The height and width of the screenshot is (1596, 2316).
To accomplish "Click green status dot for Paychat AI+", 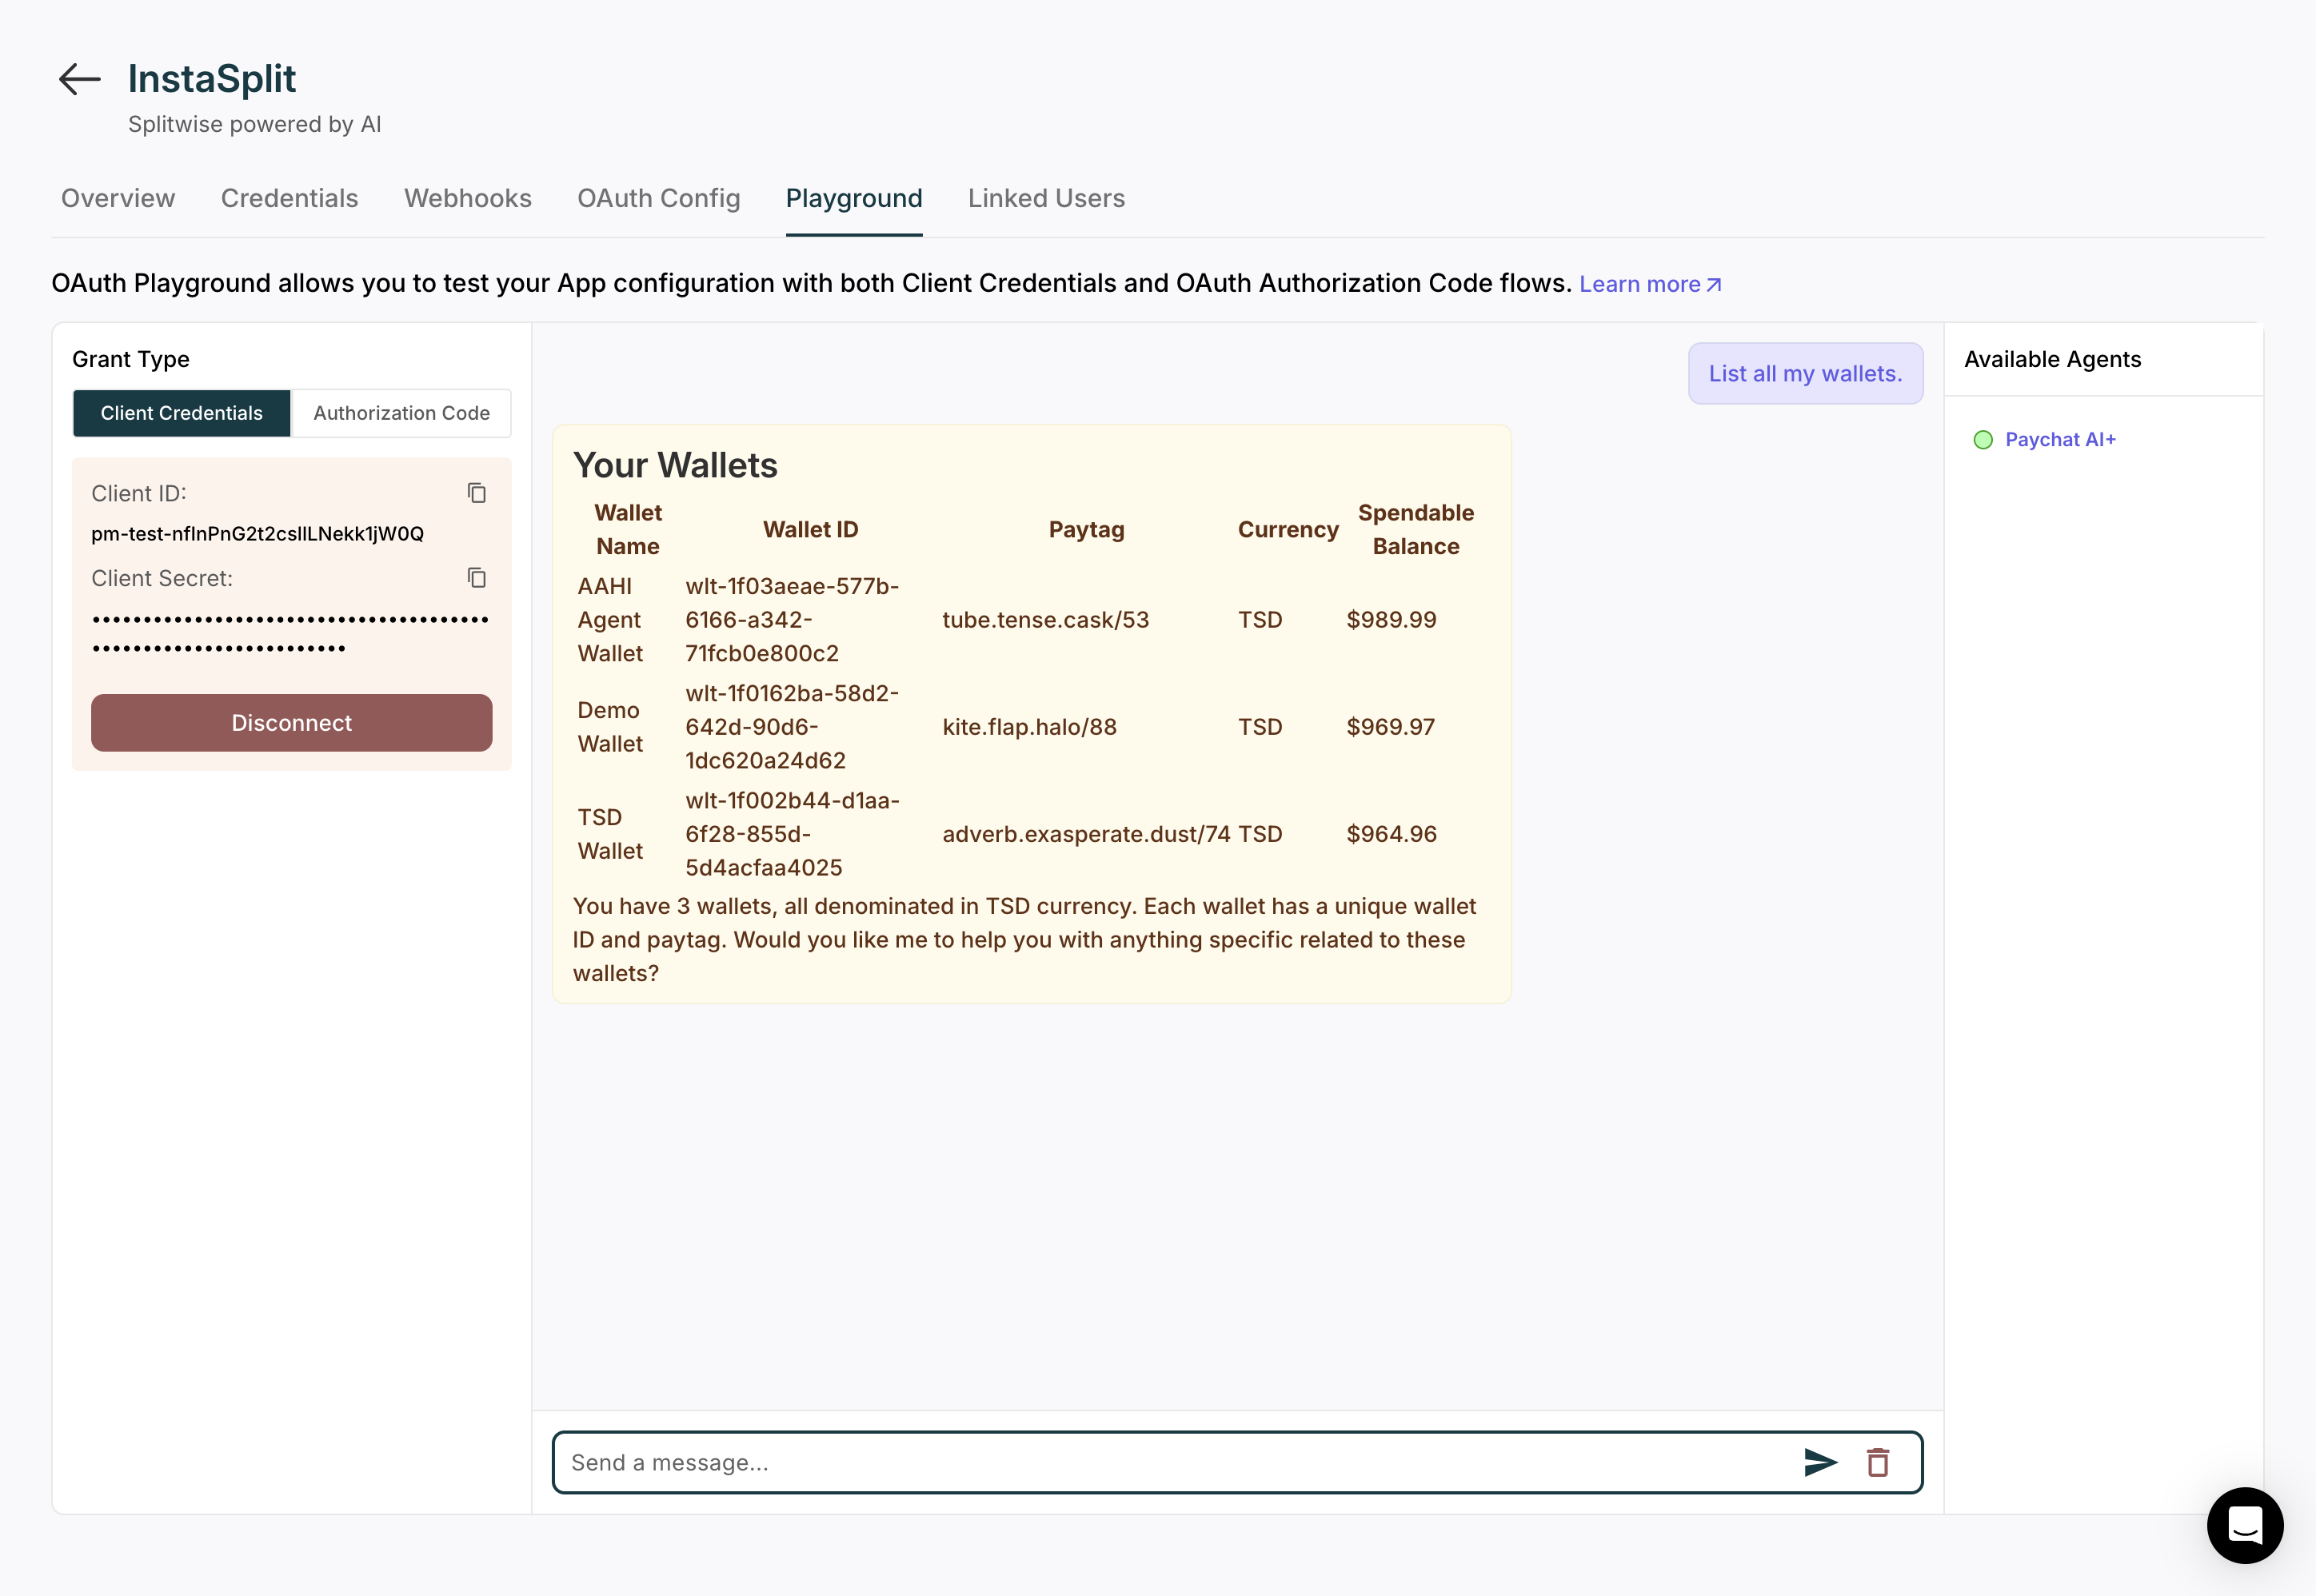I will coord(1983,440).
